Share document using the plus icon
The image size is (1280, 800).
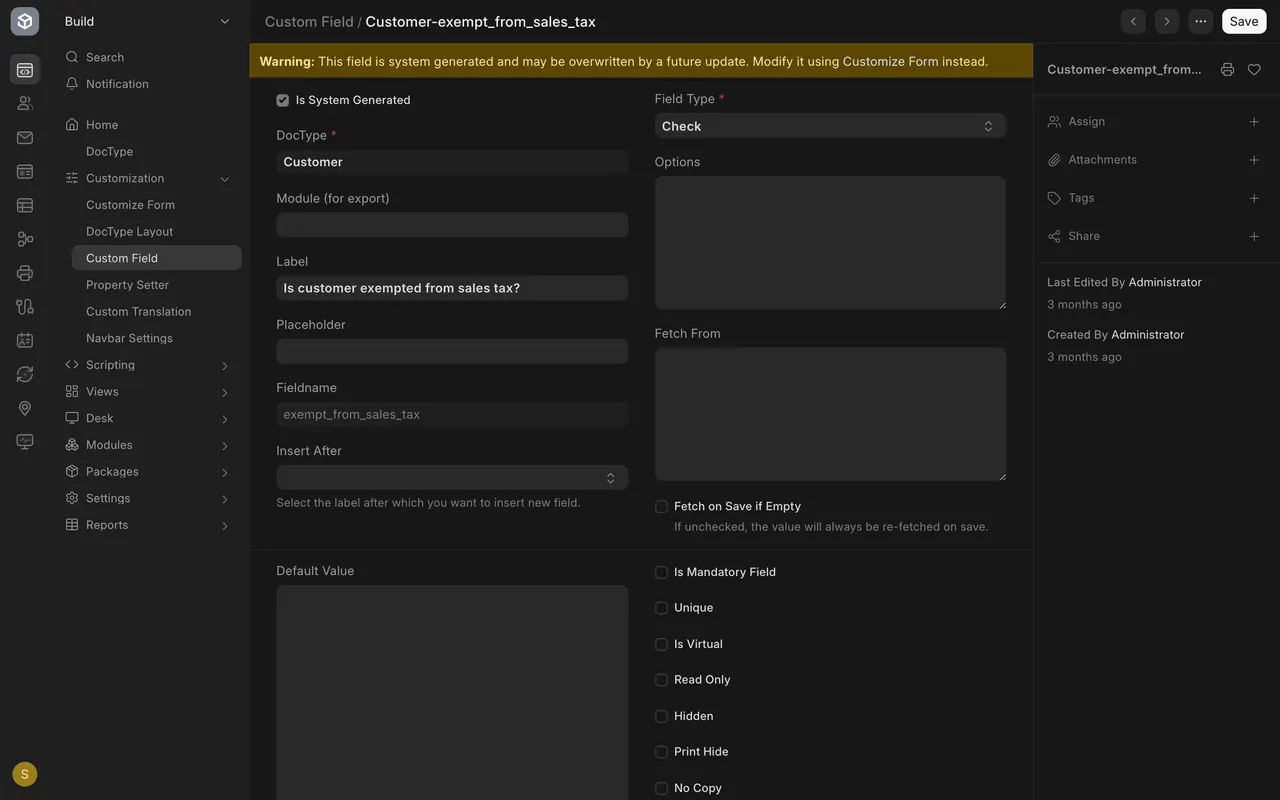[1254, 236]
